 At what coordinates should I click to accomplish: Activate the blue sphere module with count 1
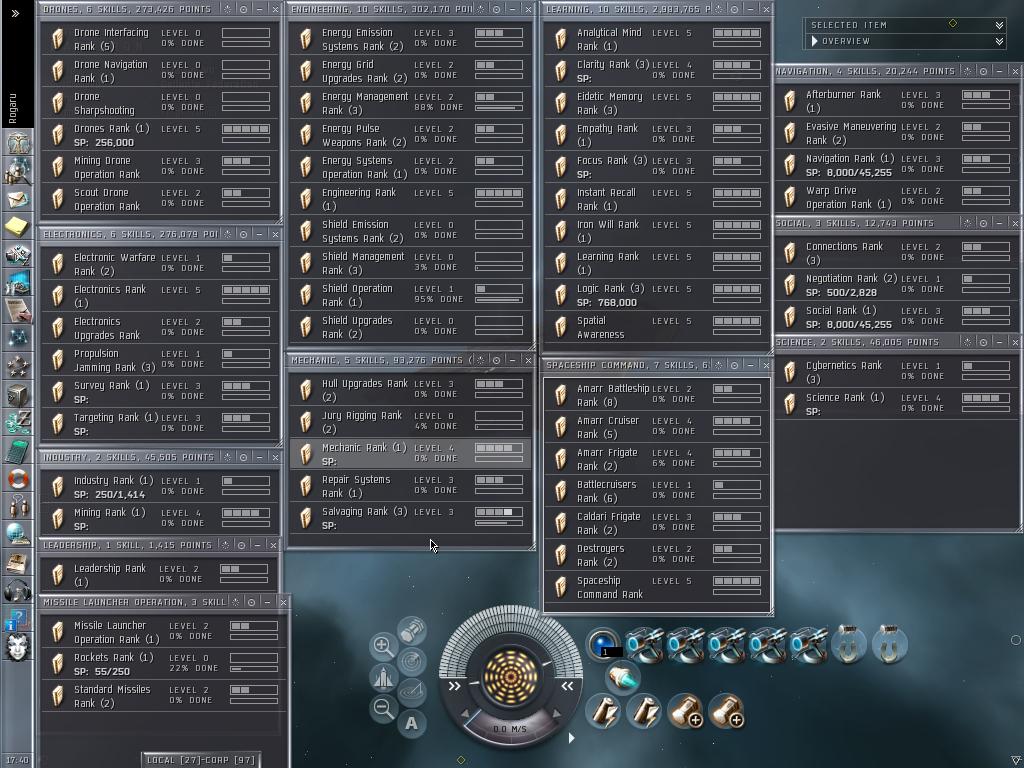[x=603, y=644]
